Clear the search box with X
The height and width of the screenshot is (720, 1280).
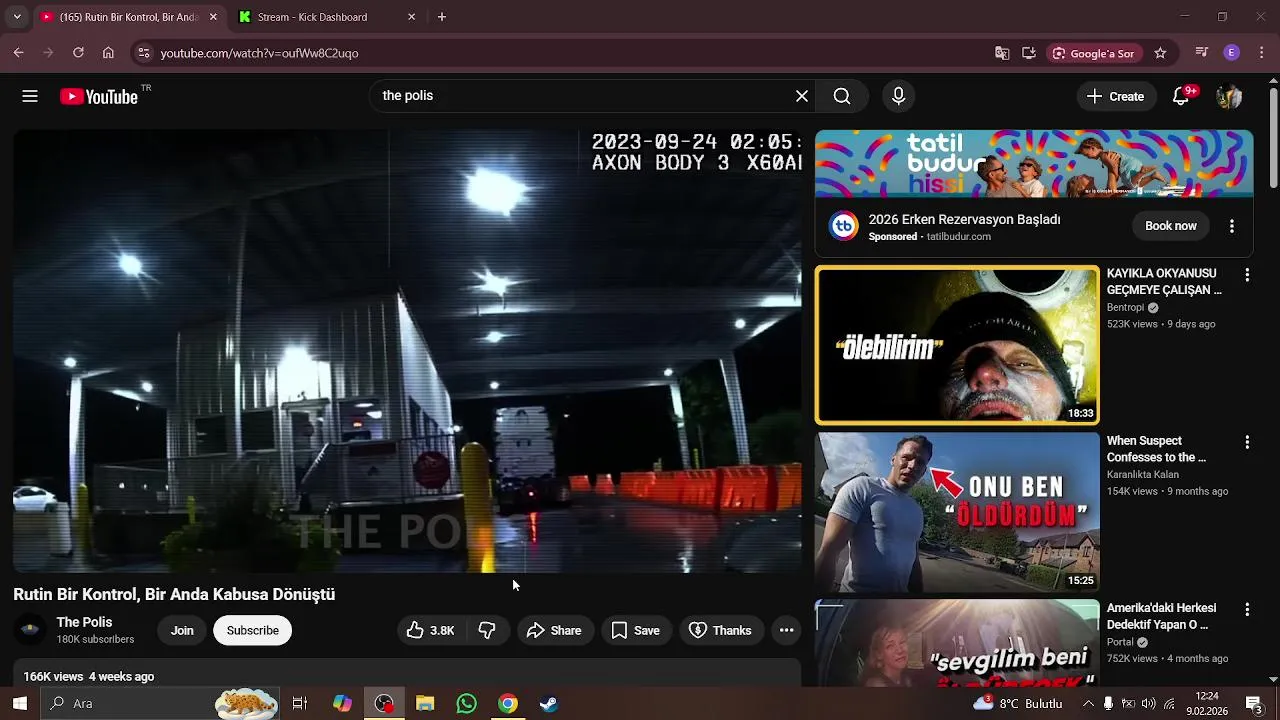pos(802,96)
